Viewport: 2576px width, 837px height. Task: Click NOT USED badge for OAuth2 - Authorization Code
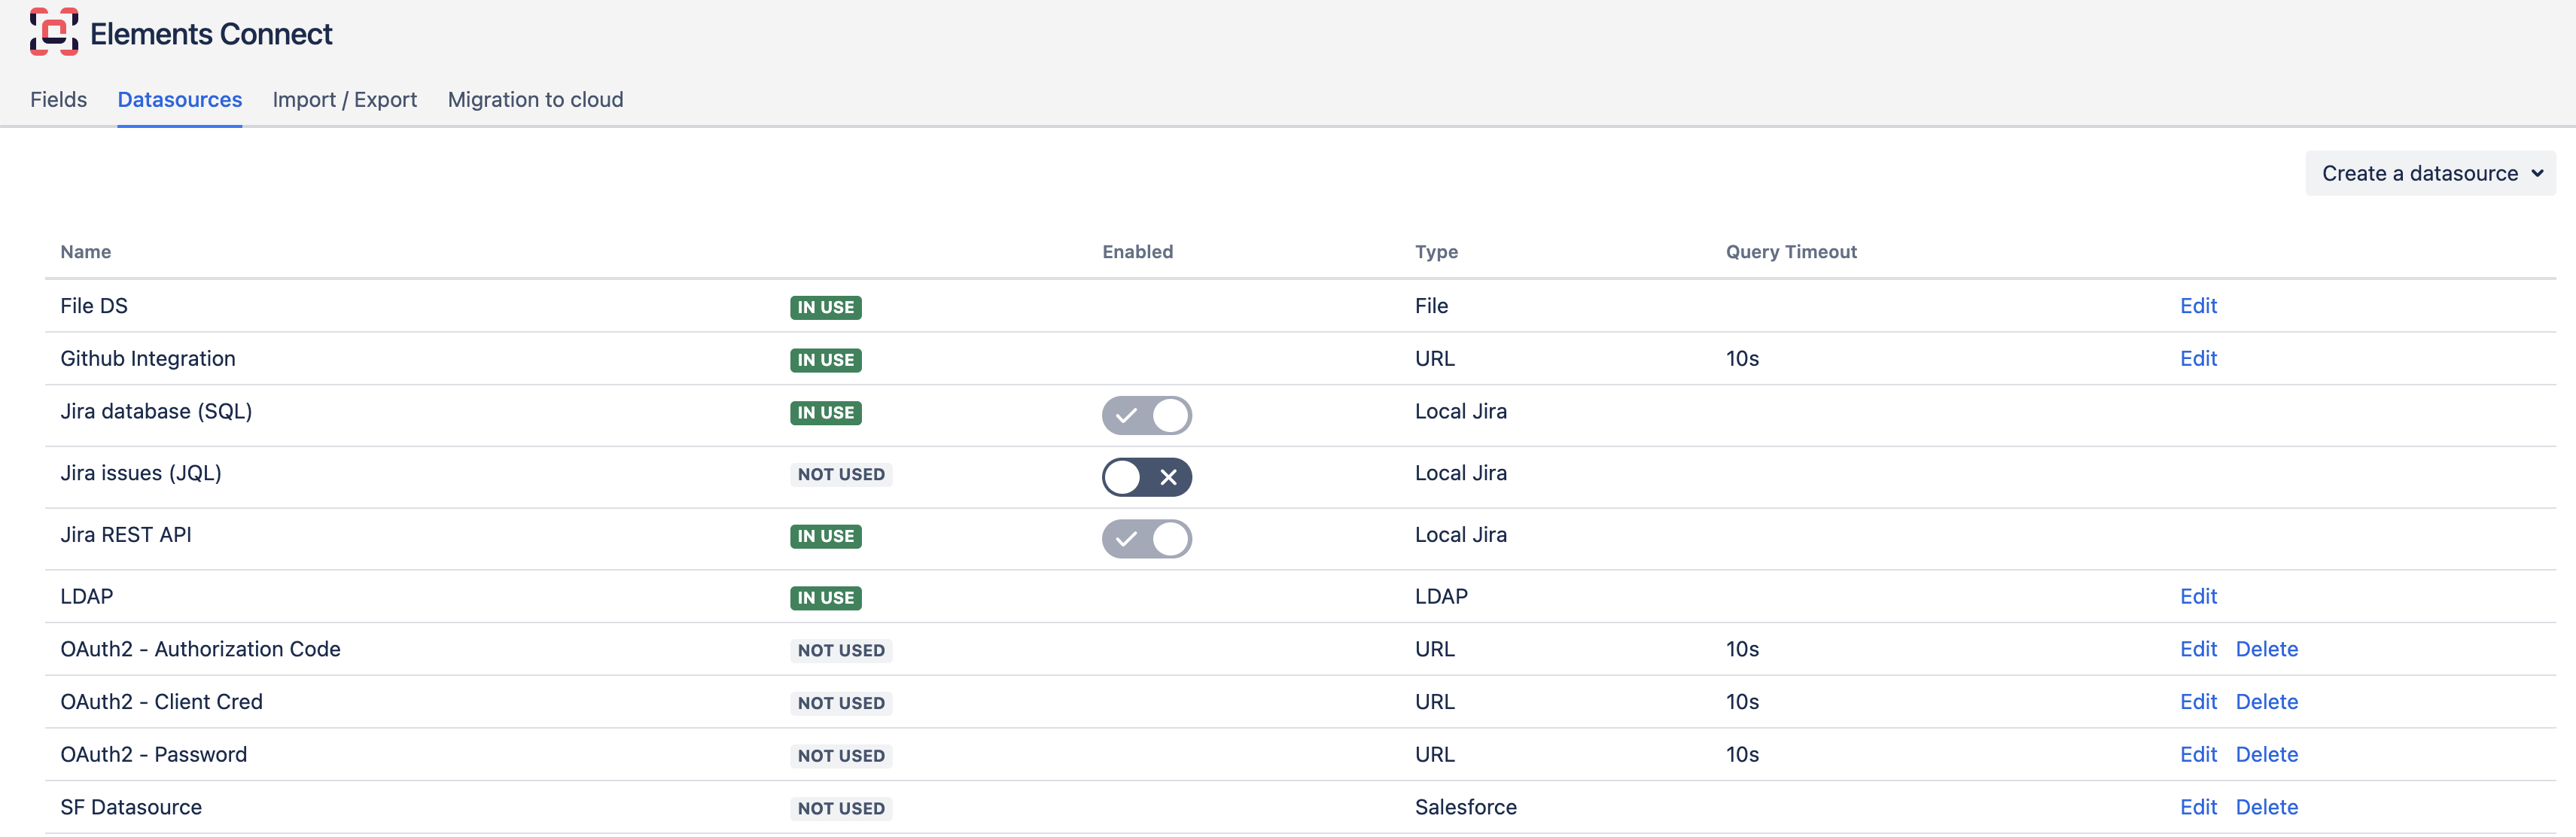tap(841, 651)
